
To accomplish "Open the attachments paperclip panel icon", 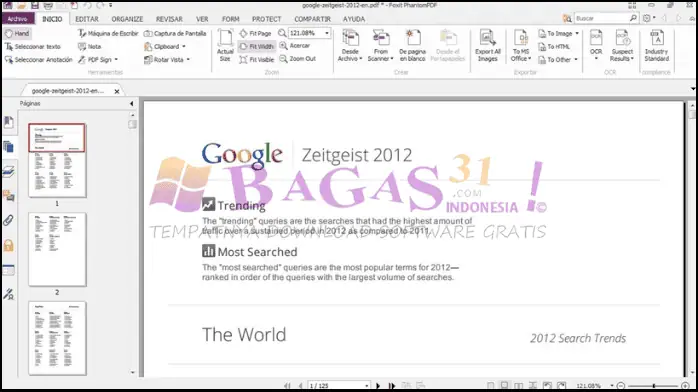I will (x=8, y=220).
